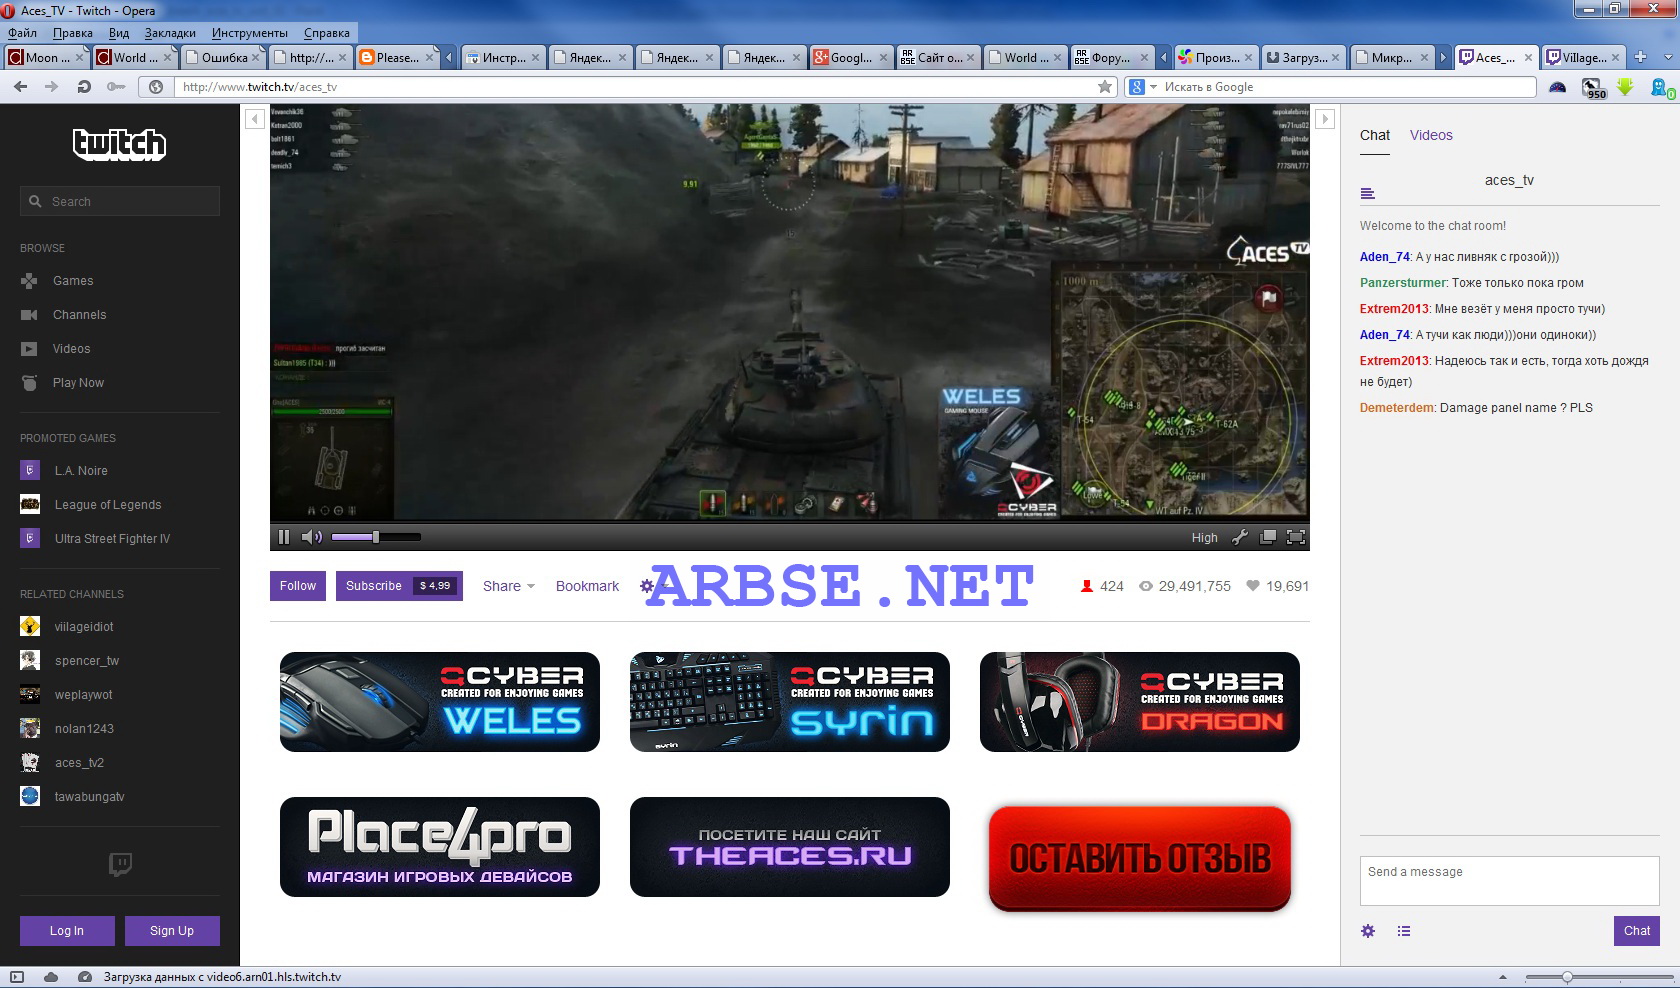Open aces_tv2 related channel
The image size is (1680, 988).
63,763
